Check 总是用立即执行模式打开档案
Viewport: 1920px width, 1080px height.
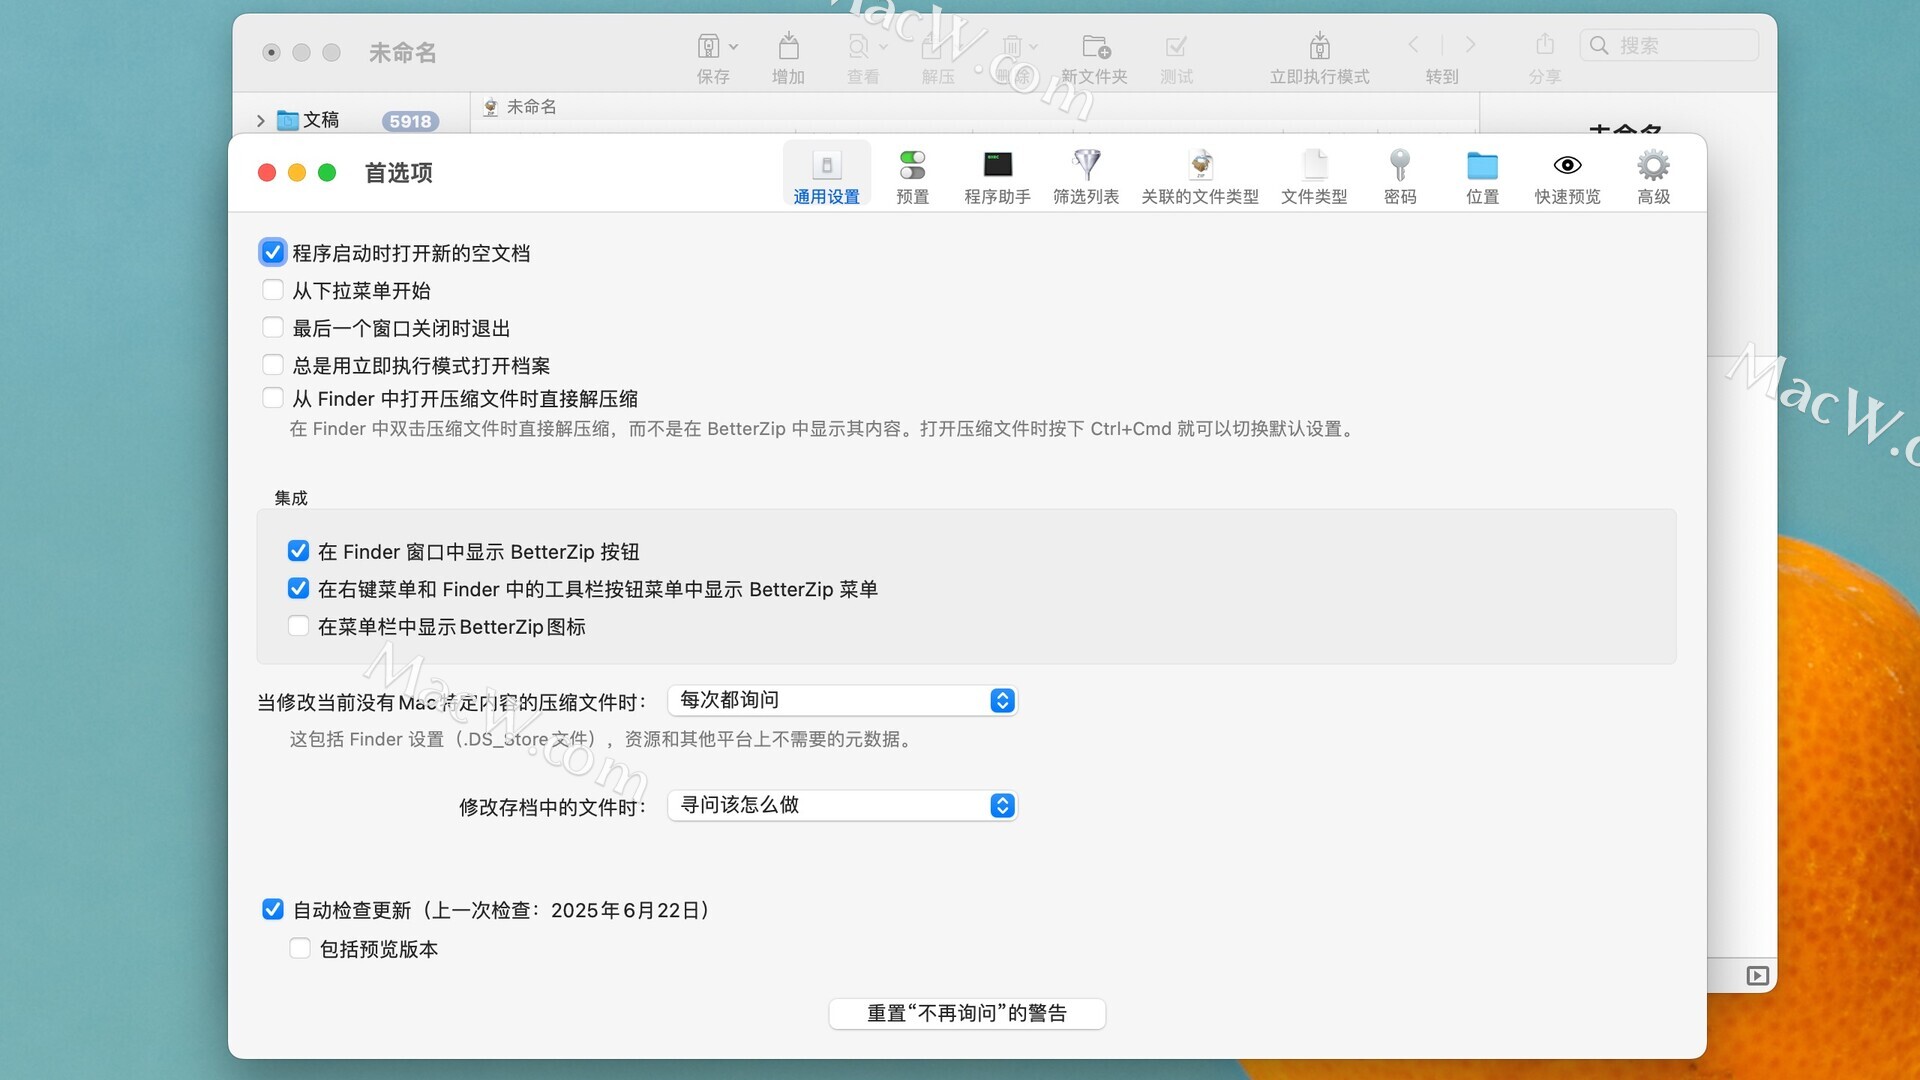272,364
